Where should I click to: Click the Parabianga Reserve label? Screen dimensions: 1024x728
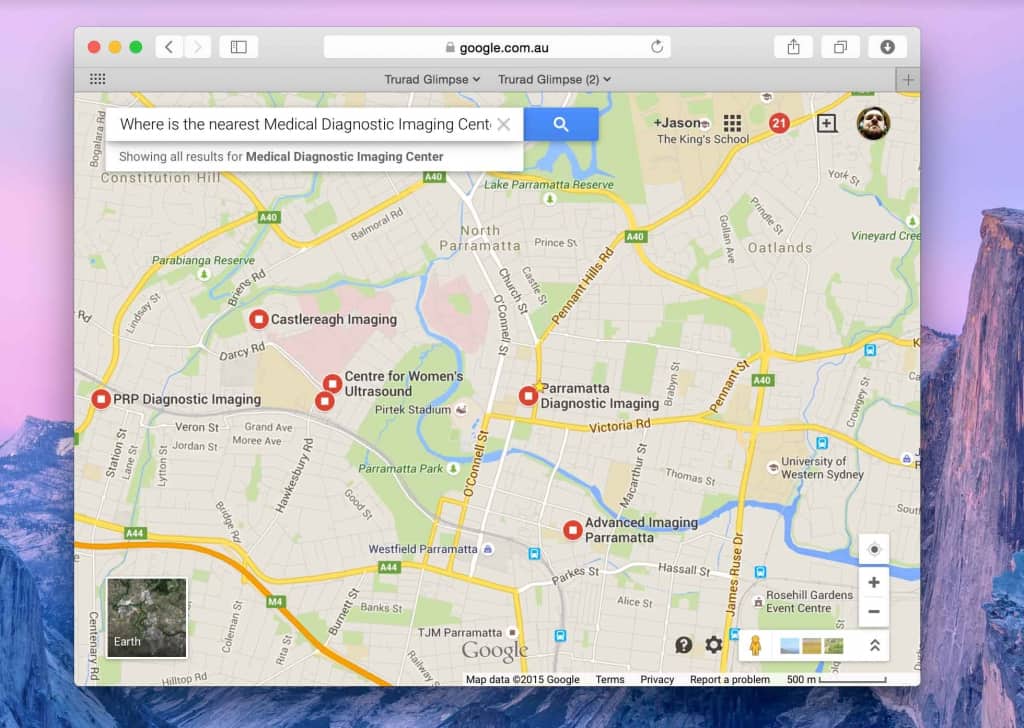point(203,261)
